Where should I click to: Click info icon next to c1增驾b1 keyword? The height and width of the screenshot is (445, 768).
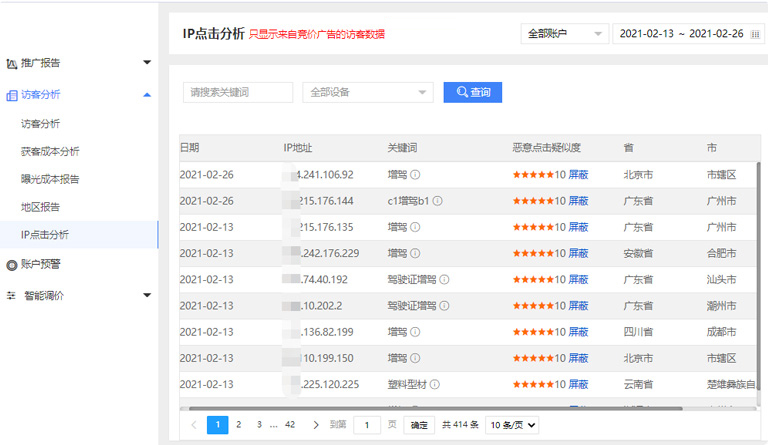tap(437, 201)
